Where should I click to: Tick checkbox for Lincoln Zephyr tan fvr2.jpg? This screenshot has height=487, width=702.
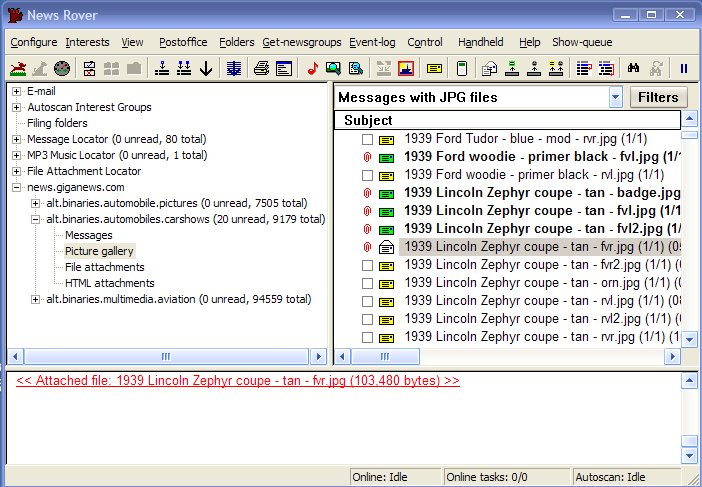(367, 265)
